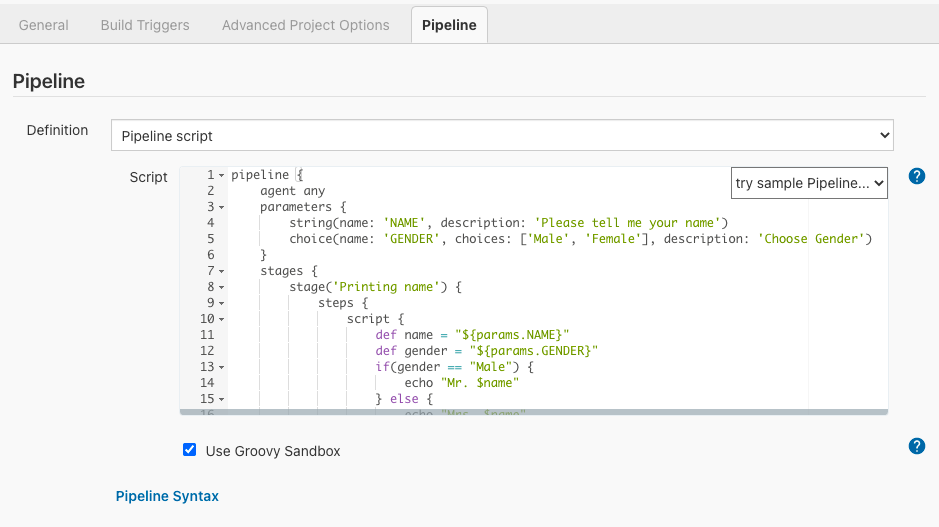Image resolution: width=939 pixels, height=527 pixels.
Task: Open help icon beside the Script editor
Action: [916, 176]
